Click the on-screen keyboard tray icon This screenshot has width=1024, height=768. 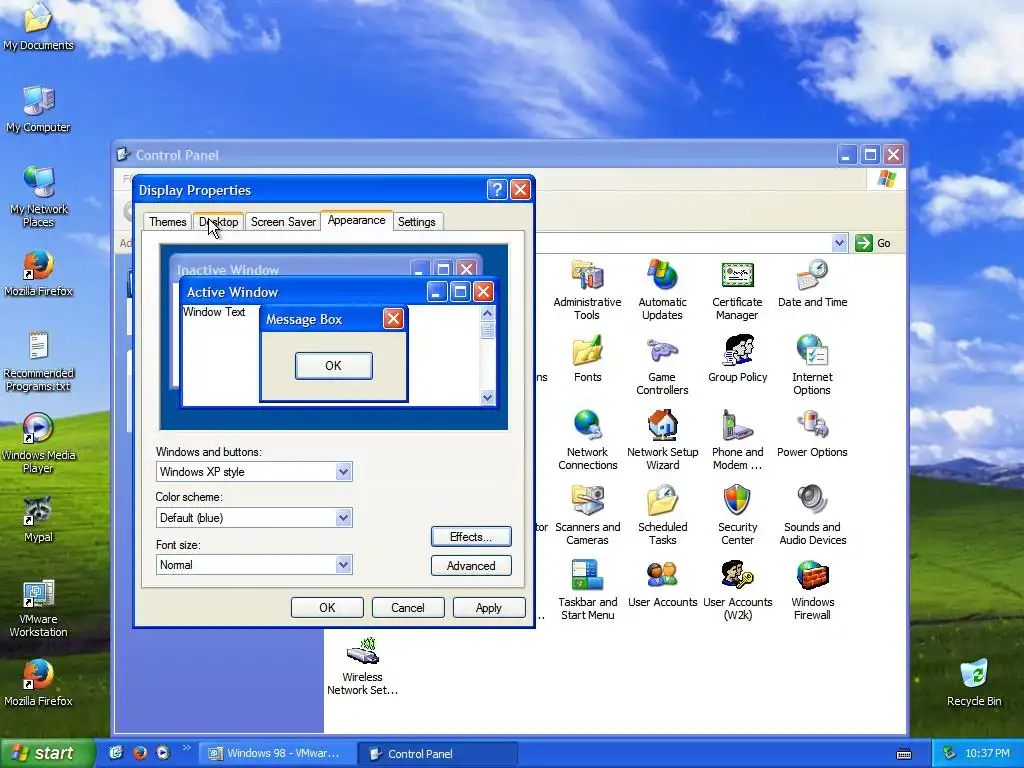pyautogui.click(x=904, y=754)
